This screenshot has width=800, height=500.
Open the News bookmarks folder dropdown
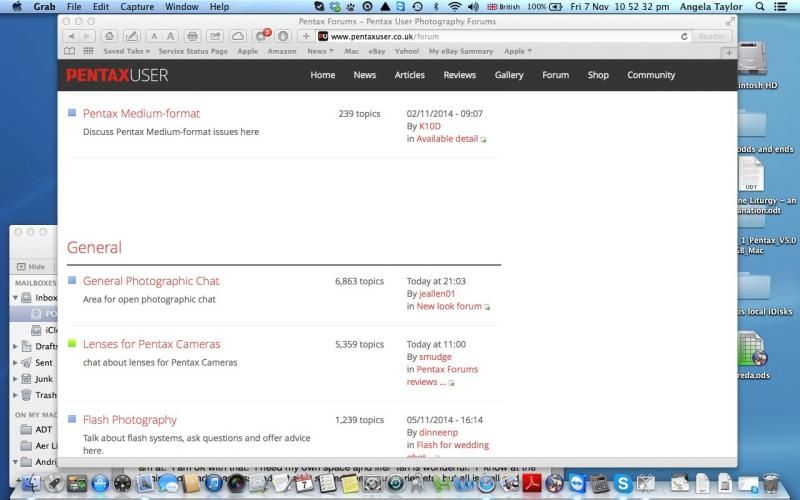[320, 51]
